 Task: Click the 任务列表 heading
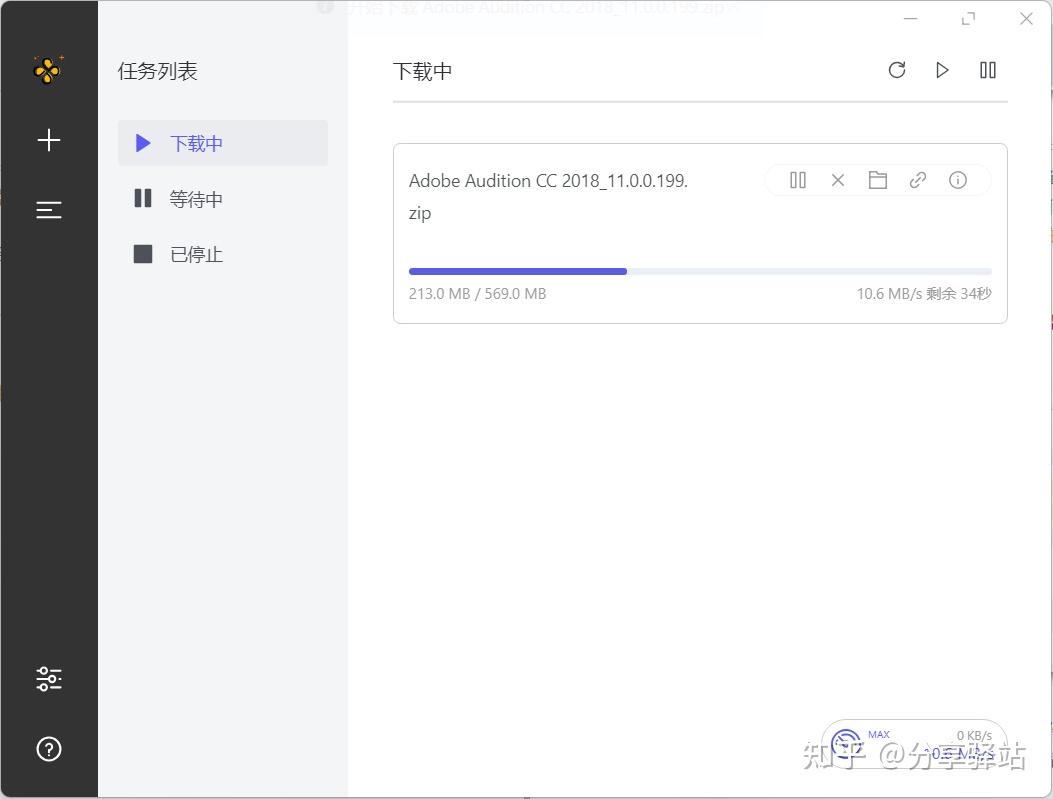tap(158, 70)
